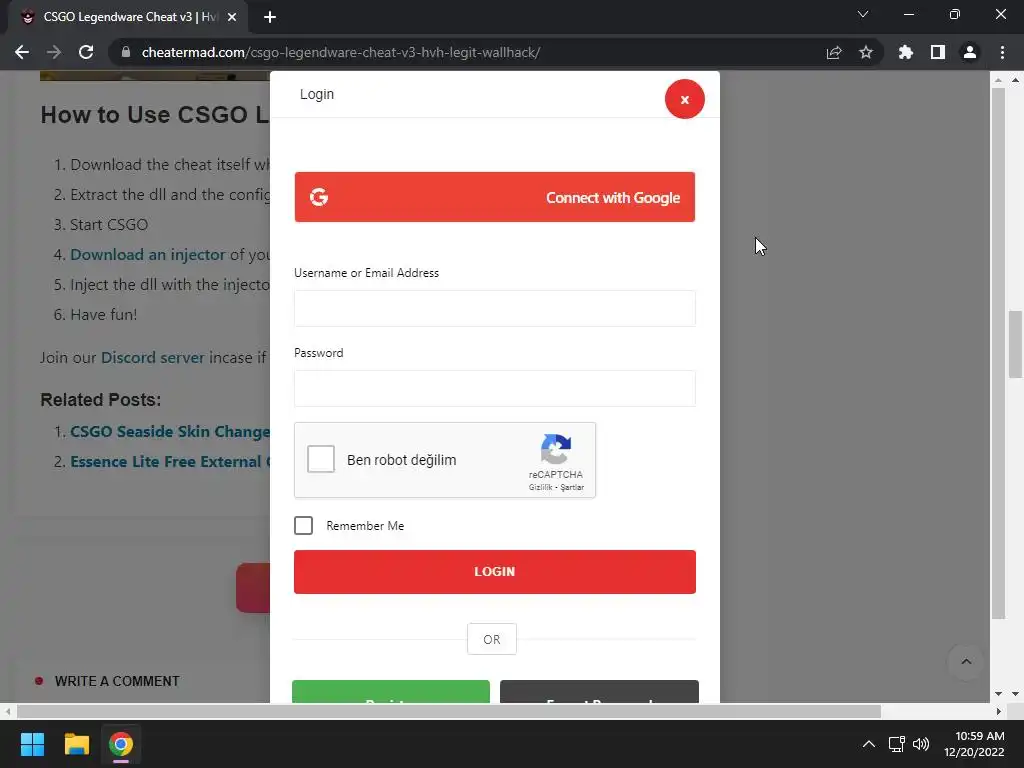Open the side panel icon
1024x768 pixels.
point(938,52)
